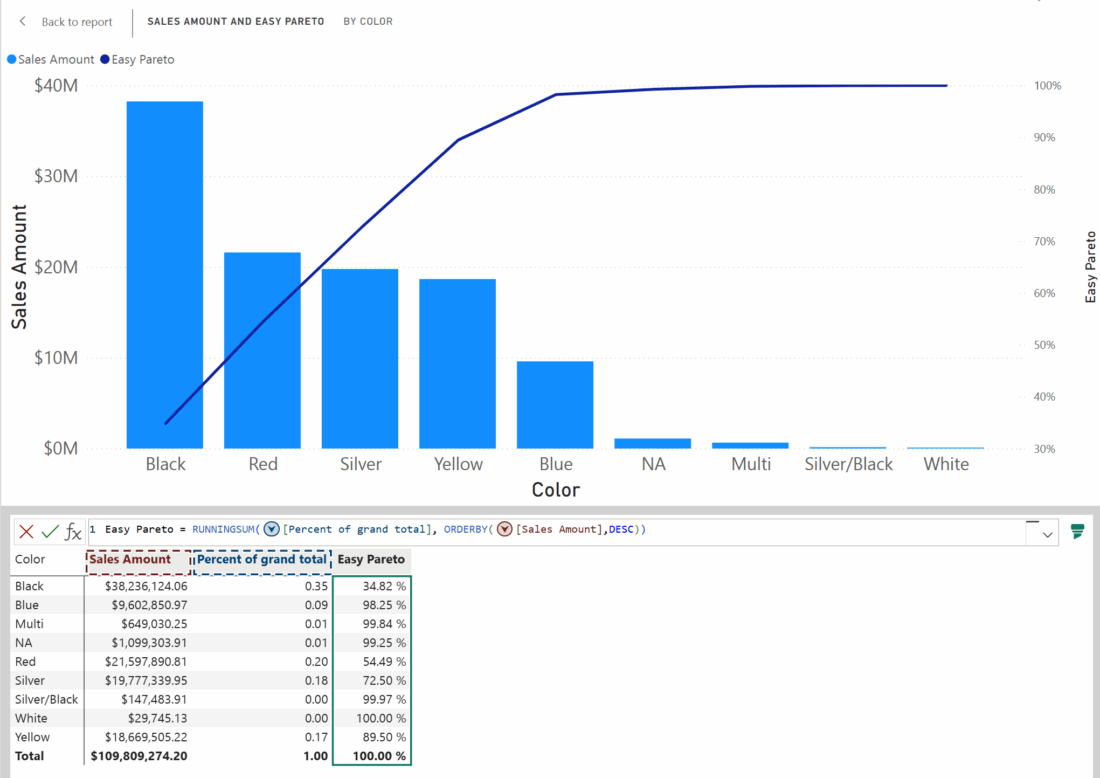Select the Blue row label in table

(27, 605)
